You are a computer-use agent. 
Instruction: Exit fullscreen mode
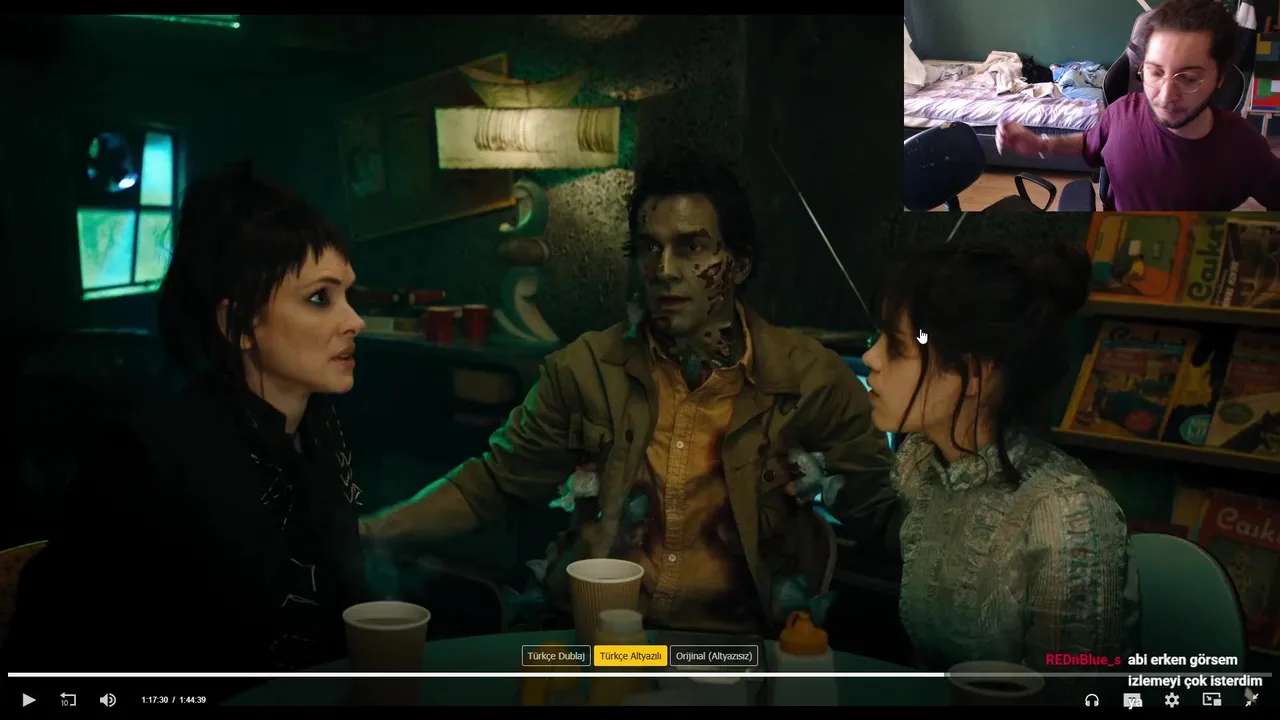point(1251,700)
